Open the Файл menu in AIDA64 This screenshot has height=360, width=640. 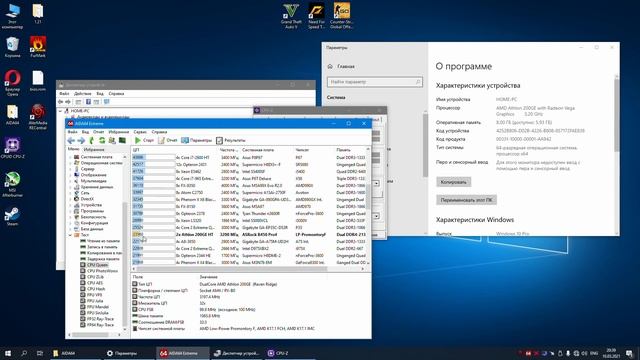coord(72,132)
